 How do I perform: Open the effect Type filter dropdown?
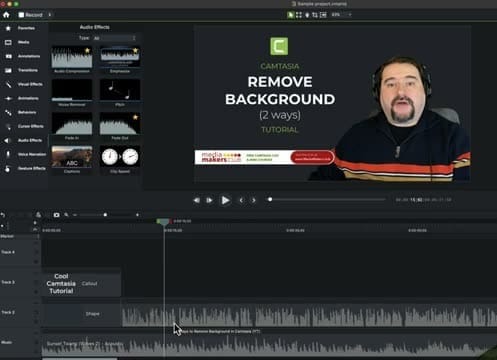pos(115,38)
